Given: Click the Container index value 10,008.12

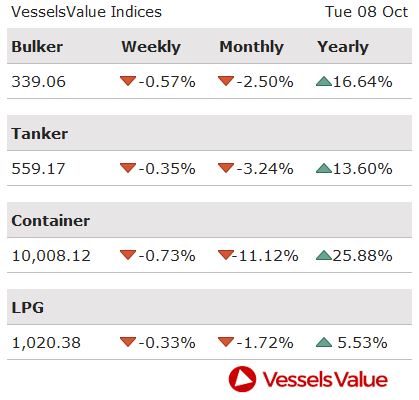Looking at the screenshot, I should [51, 256].
